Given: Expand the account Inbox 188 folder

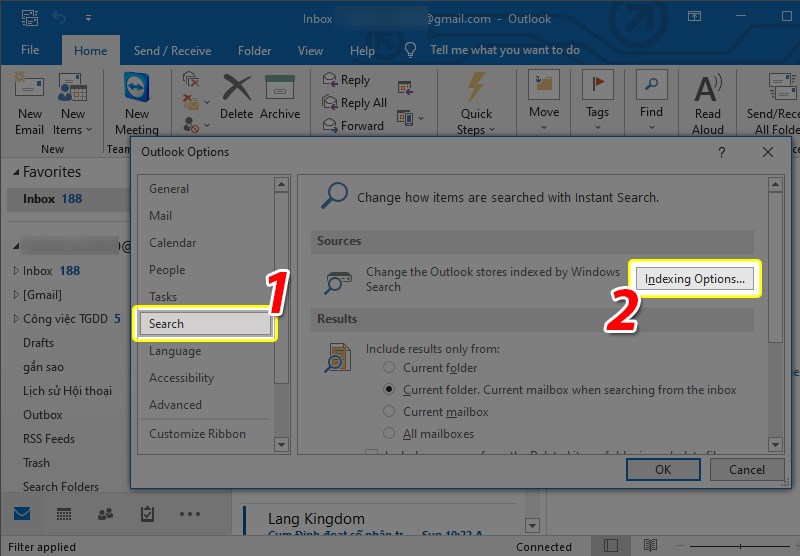Looking at the screenshot, I should click(16, 270).
